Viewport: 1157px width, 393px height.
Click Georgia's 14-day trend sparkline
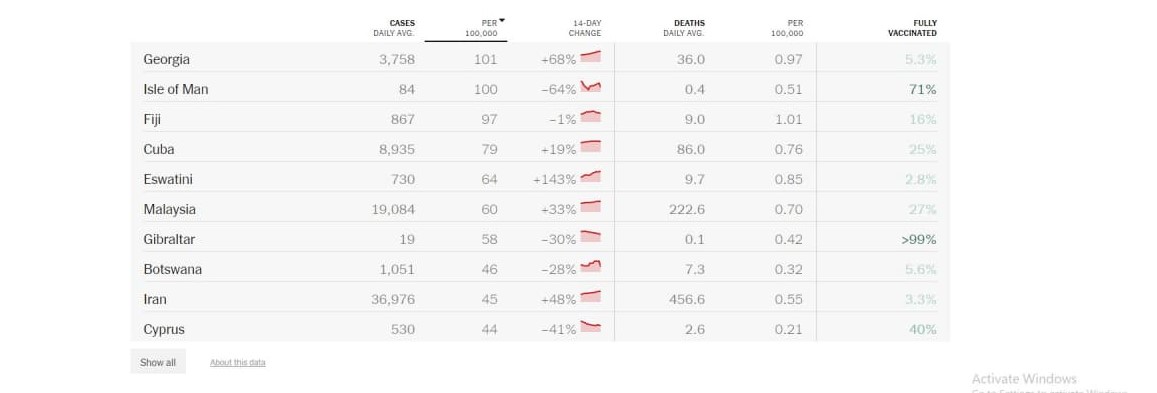pos(590,57)
